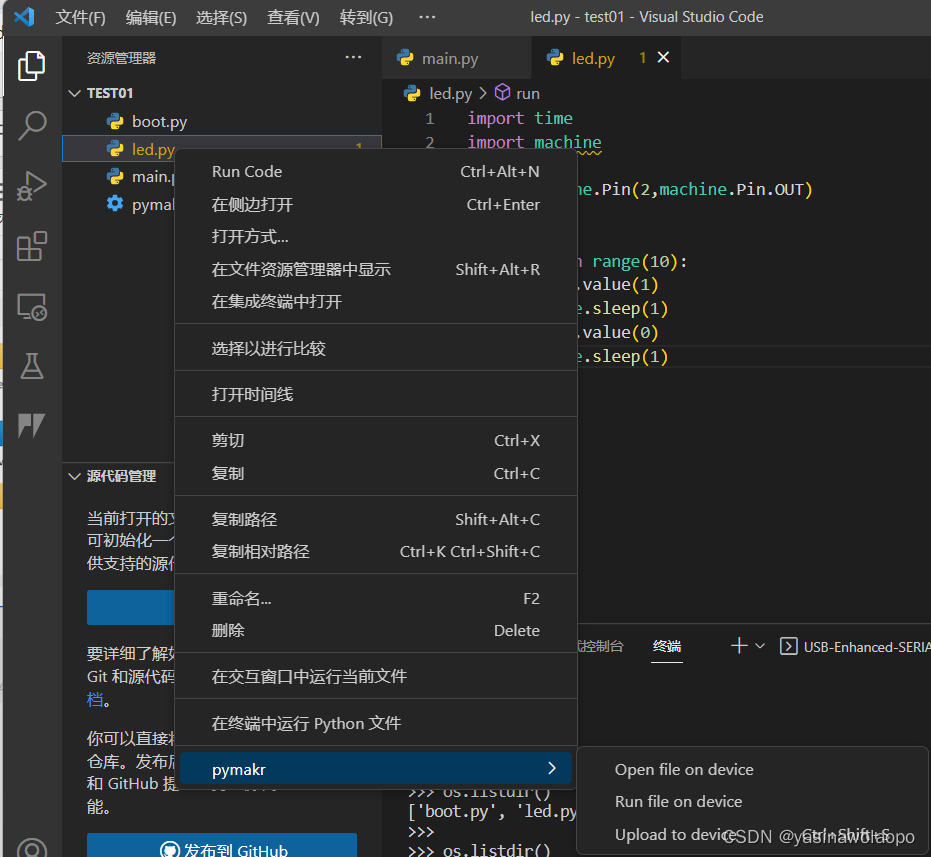This screenshot has width=931, height=857.
Task: Open the 查看(V) menu
Action: (x=292, y=17)
